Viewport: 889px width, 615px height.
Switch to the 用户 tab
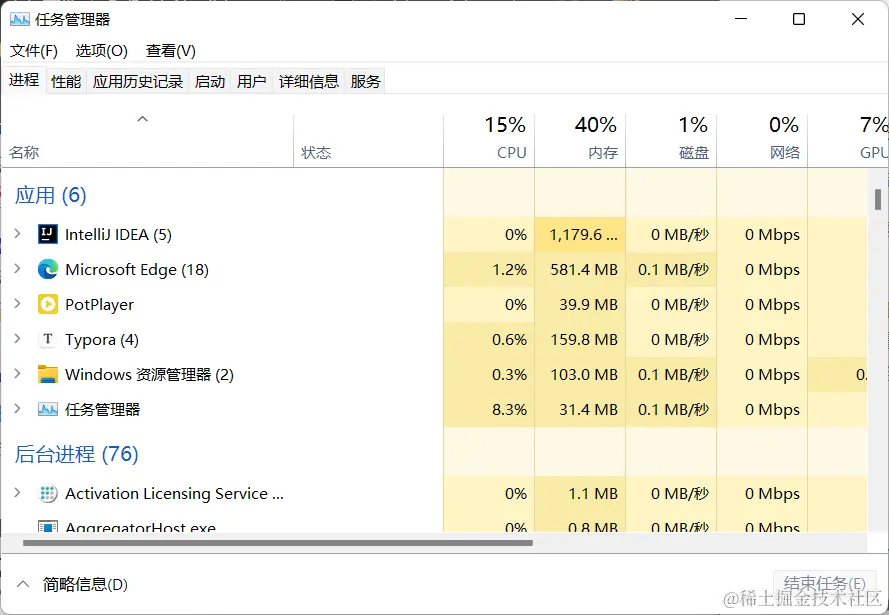click(252, 82)
